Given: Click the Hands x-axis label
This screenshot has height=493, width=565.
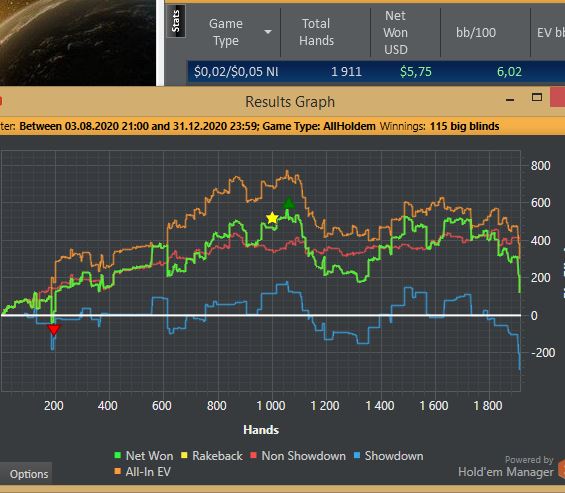Looking at the screenshot, I should click(x=261, y=430).
